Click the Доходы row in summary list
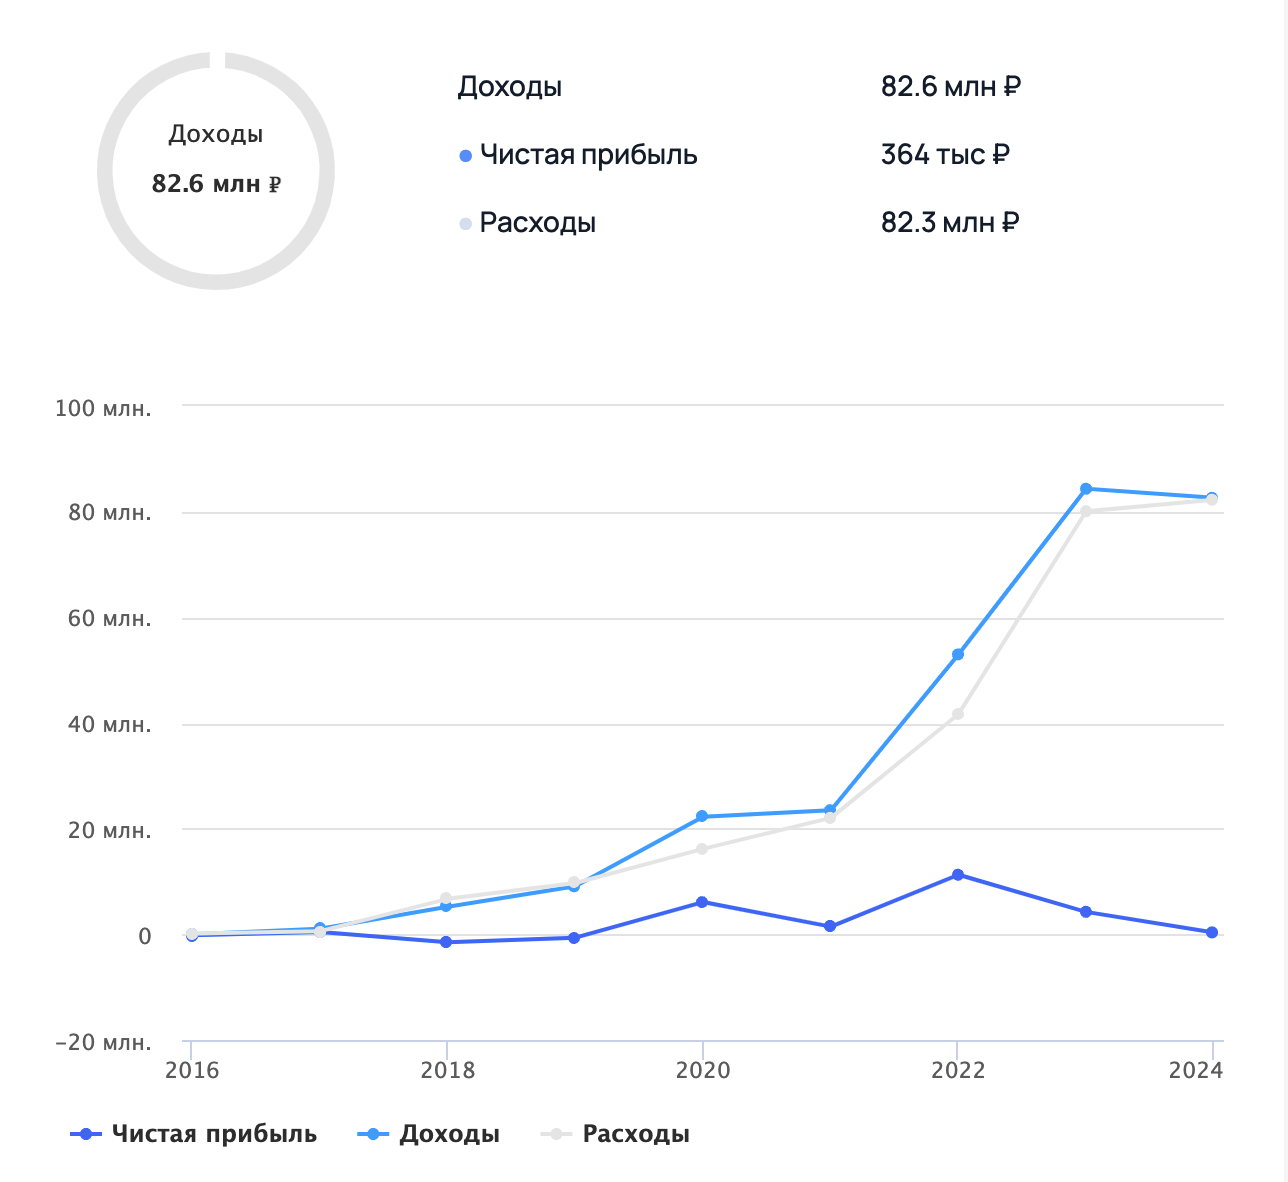 (x=510, y=87)
